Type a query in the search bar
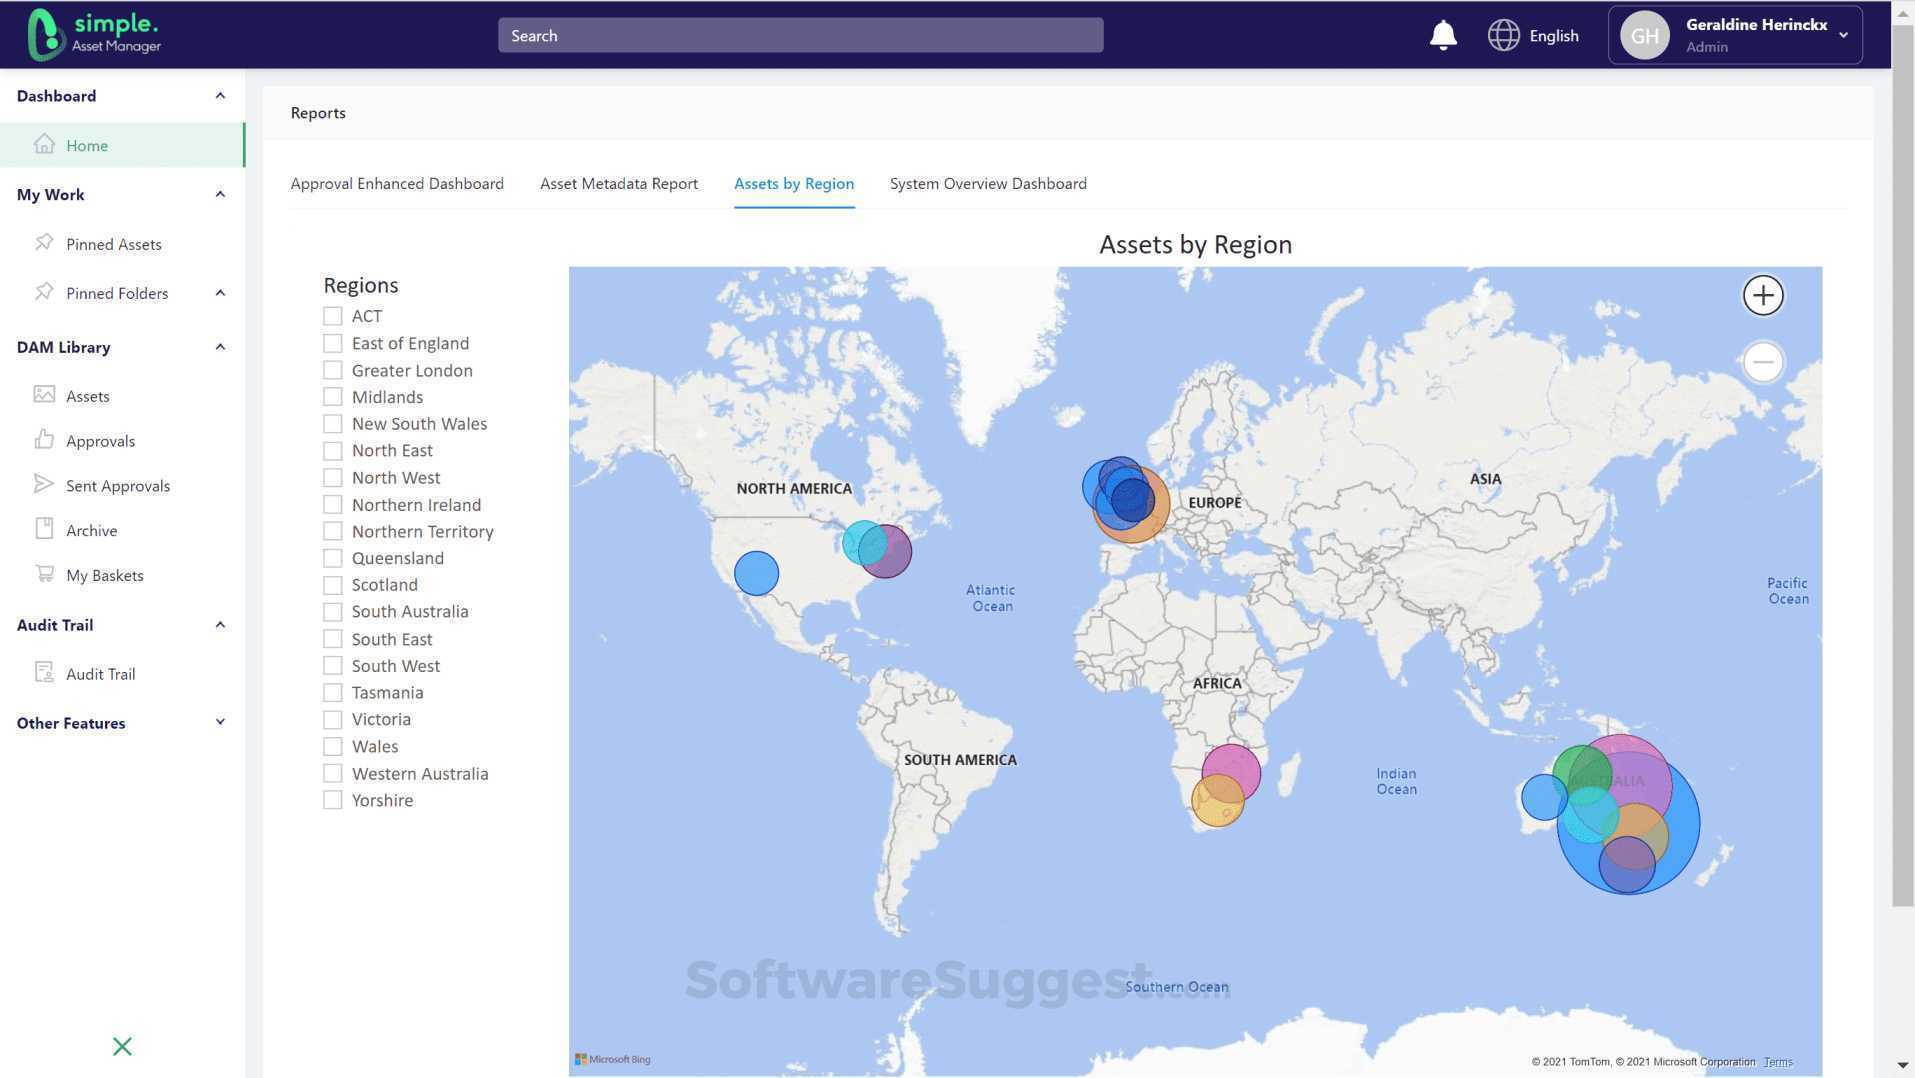This screenshot has height=1078, width=1915. (x=799, y=35)
